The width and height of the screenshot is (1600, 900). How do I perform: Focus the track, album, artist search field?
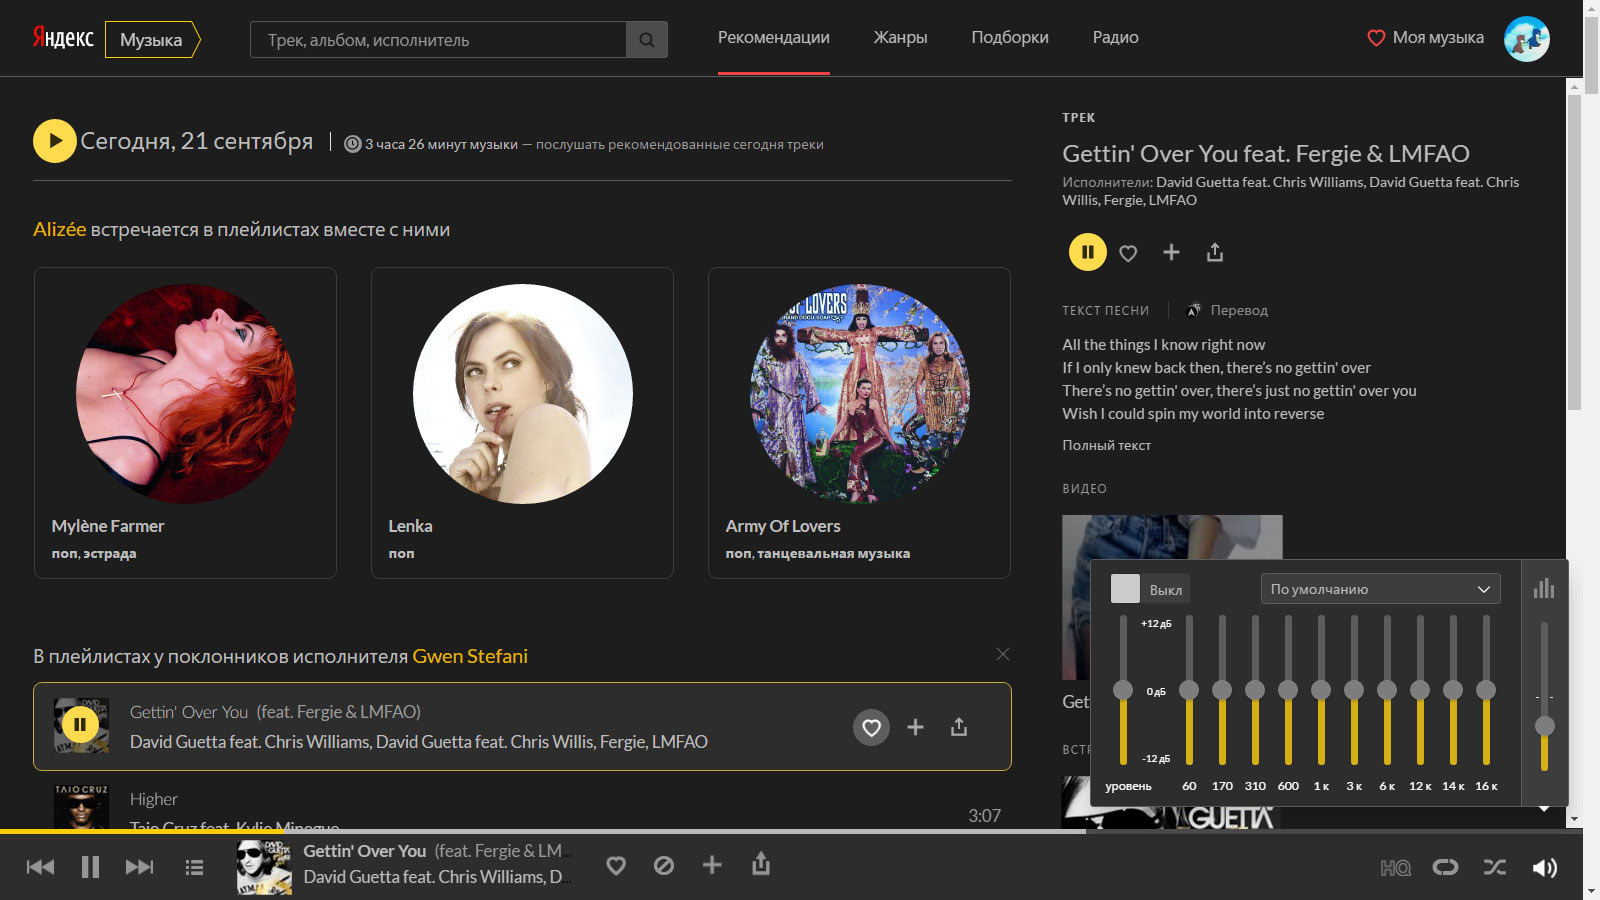[438, 40]
